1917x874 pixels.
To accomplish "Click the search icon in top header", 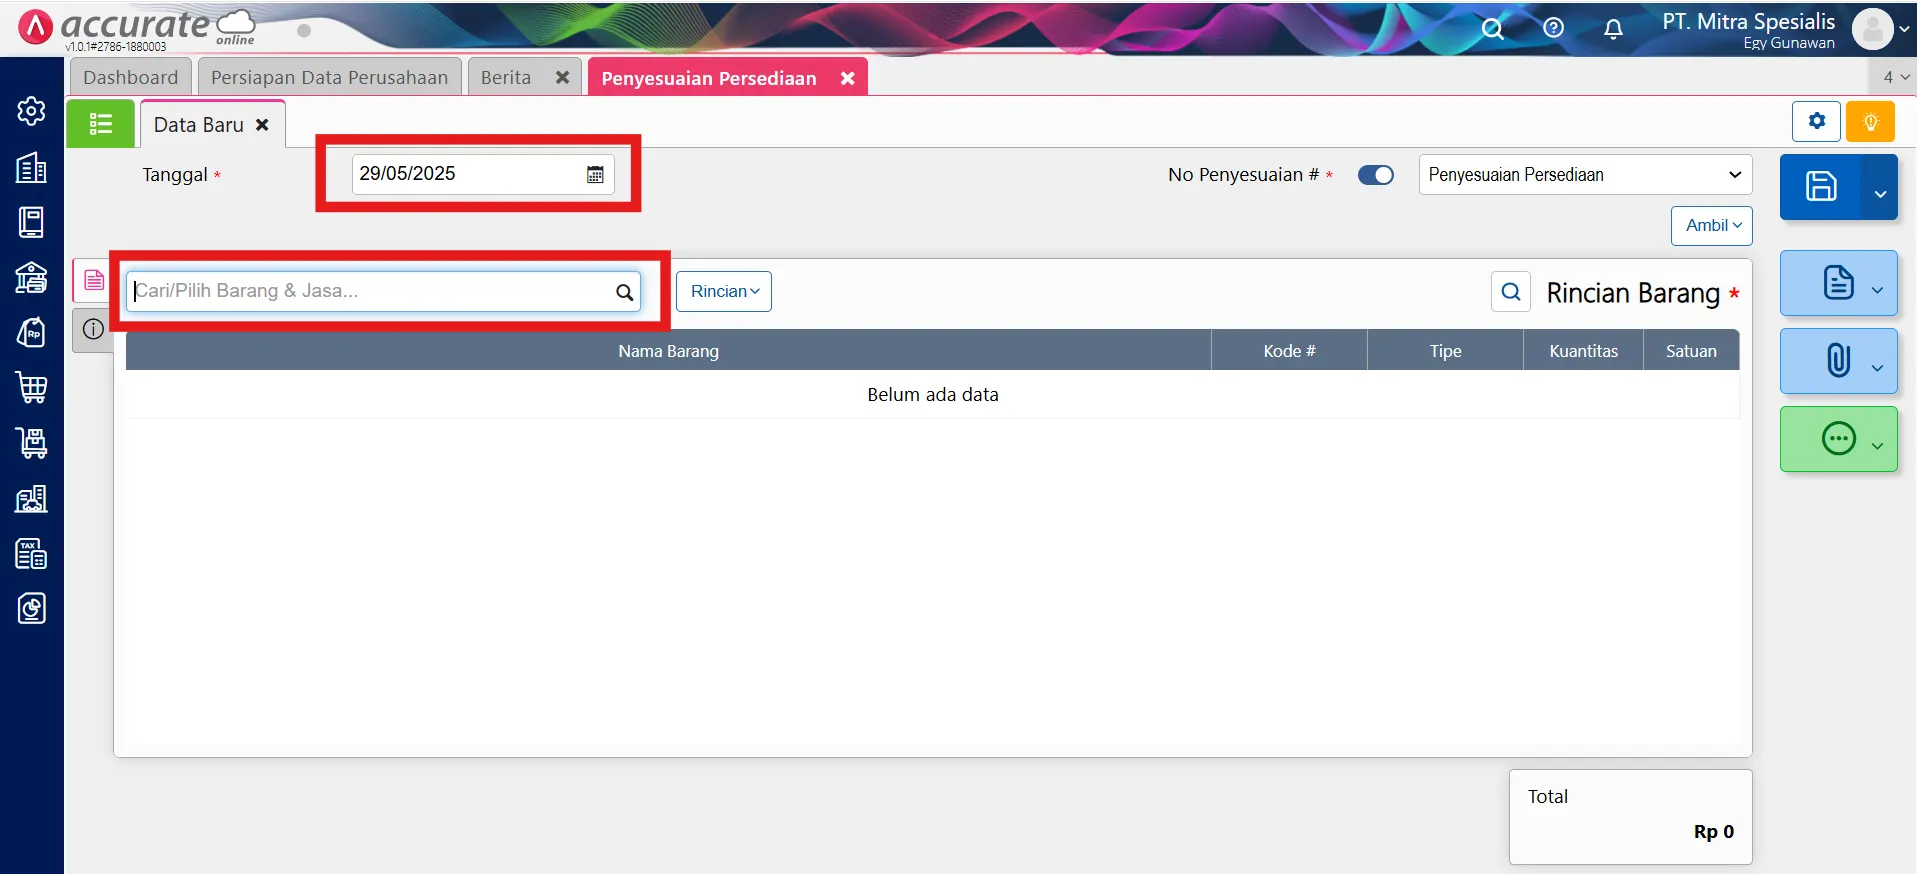I will click(x=1492, y=28).
